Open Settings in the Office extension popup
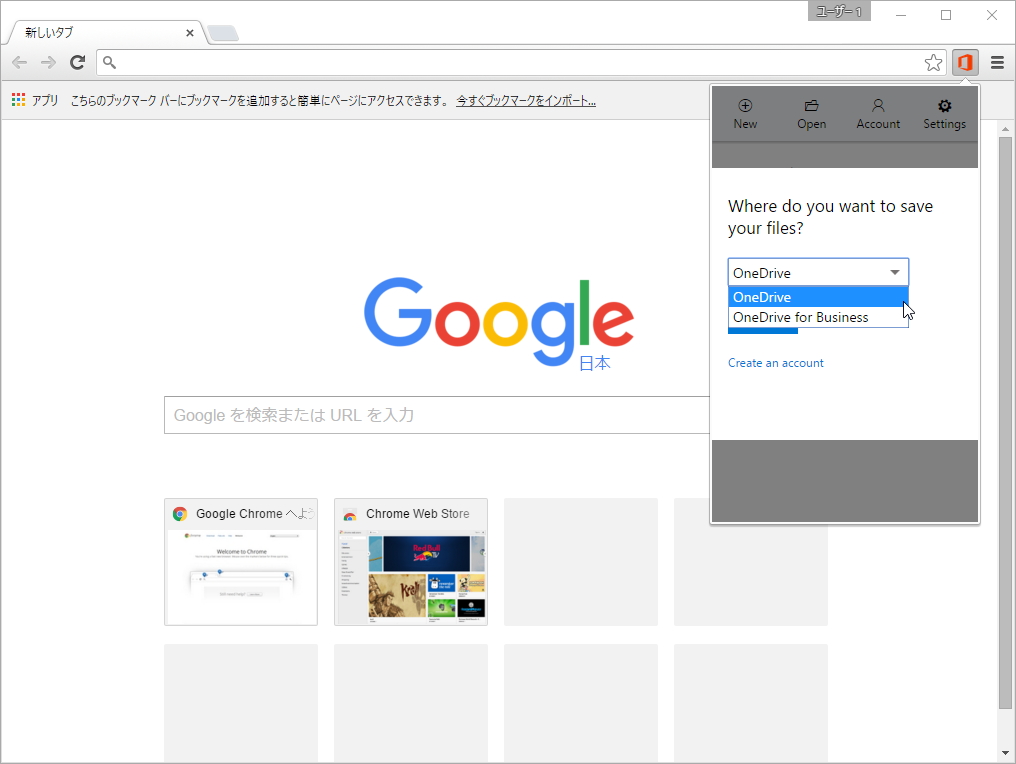 click(944, 110)
